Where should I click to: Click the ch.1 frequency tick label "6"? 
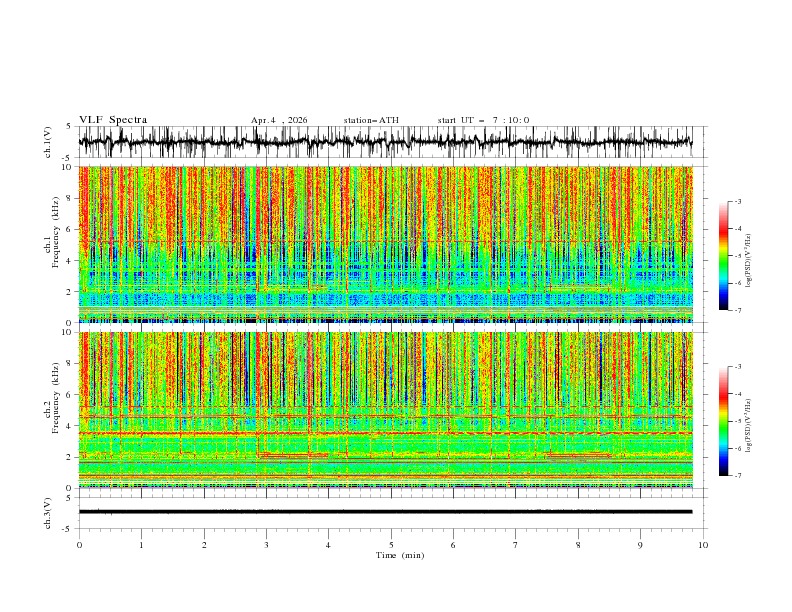(x=71, y=229)
